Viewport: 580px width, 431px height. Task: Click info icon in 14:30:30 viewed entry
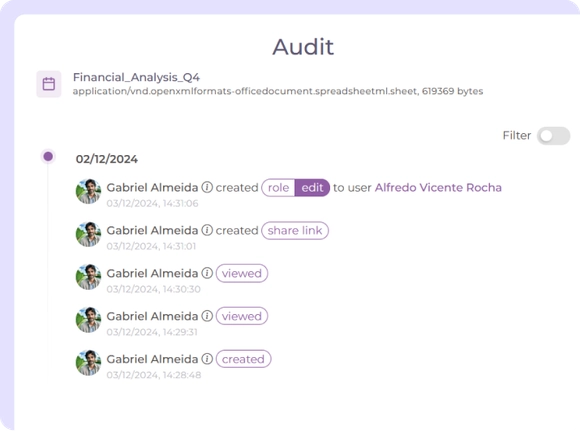[x=207, y=273]
